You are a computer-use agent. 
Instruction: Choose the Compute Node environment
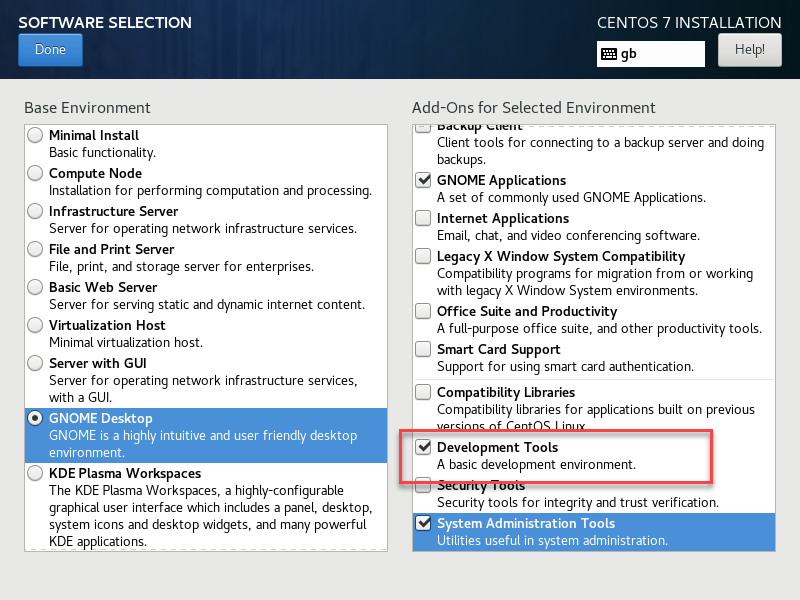[36, 173]
